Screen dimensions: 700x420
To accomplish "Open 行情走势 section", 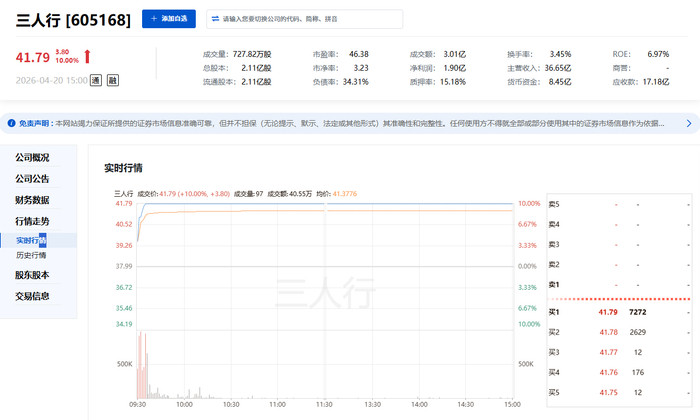I will (x=32, y=221).
